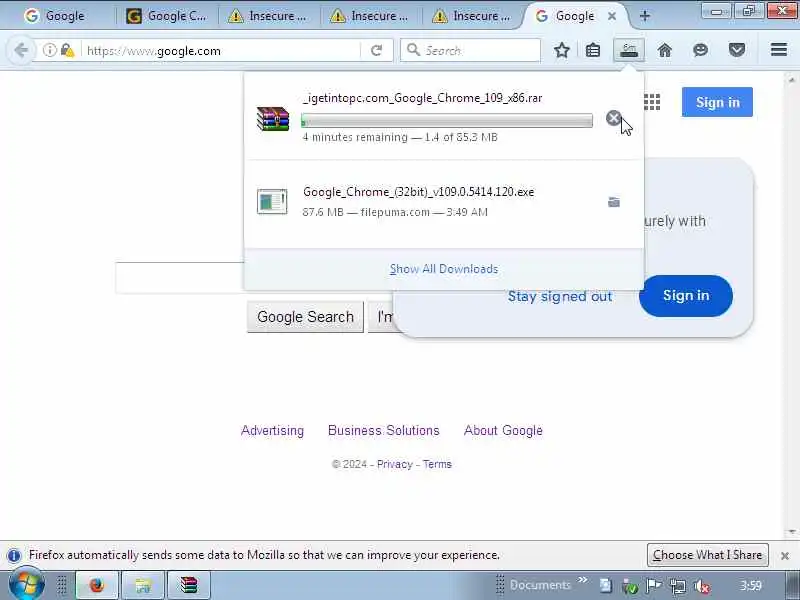Focus the Google search input box
The image size is (800, 600).
(179, 278)
